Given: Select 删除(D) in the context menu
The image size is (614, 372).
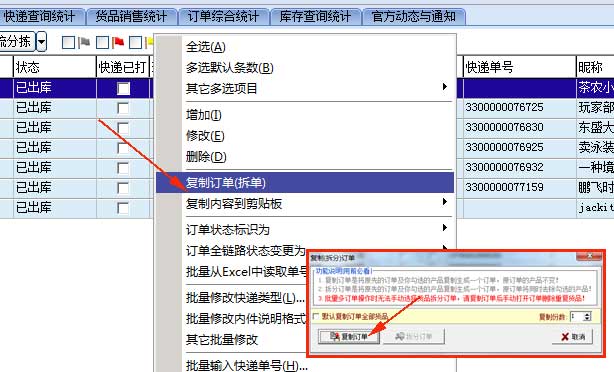Looking at the screenshot, I should click(305, 157).
